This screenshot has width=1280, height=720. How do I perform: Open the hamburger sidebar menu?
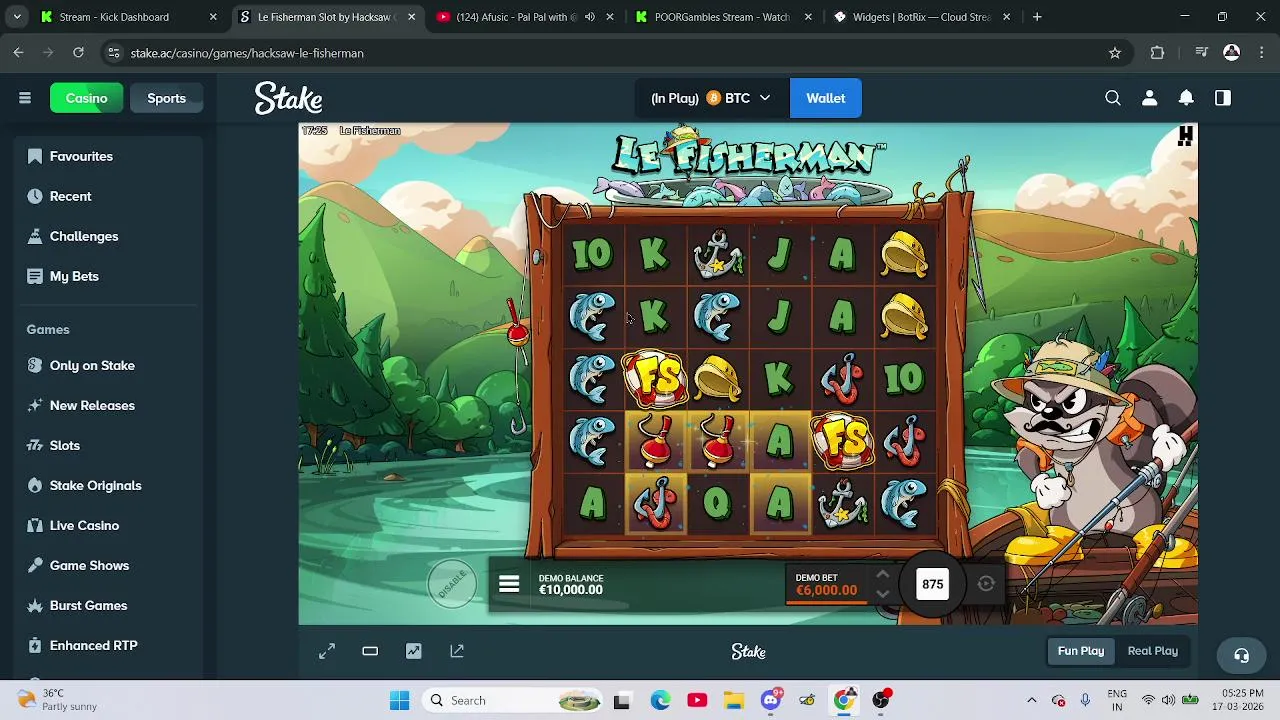tap(25, 98)
